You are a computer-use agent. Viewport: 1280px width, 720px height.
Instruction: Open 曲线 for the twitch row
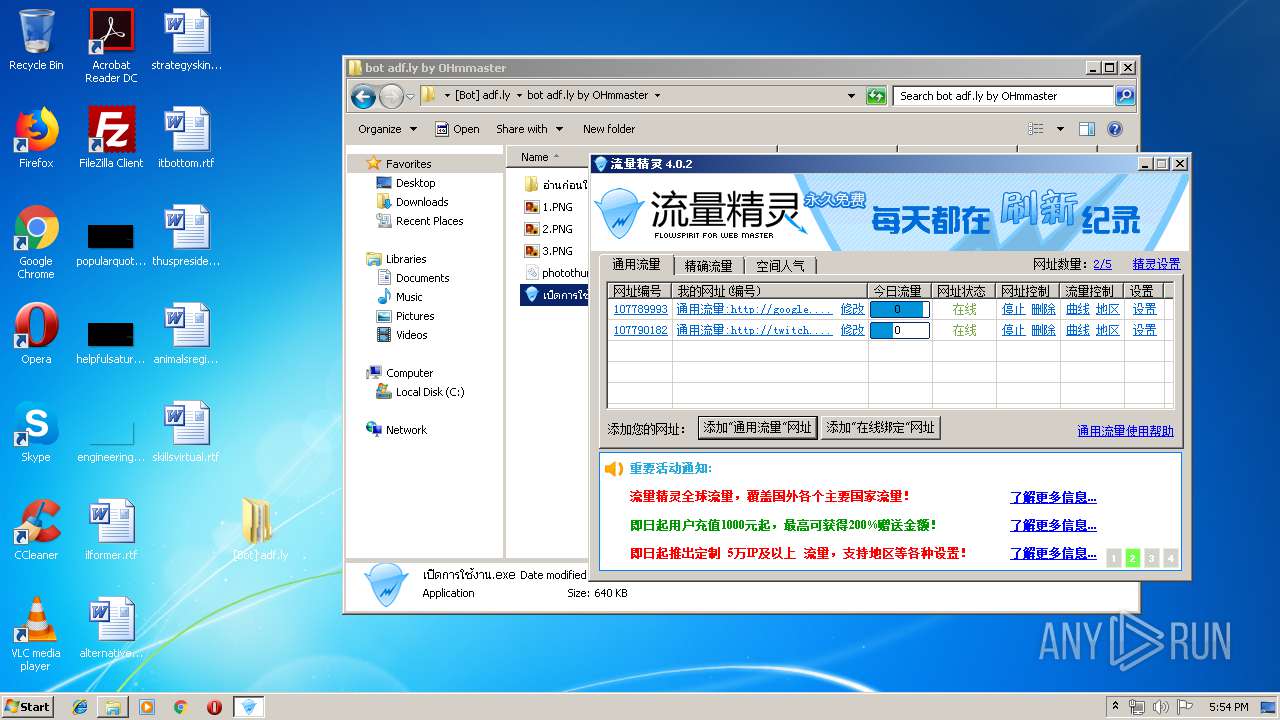(1077, 330)
